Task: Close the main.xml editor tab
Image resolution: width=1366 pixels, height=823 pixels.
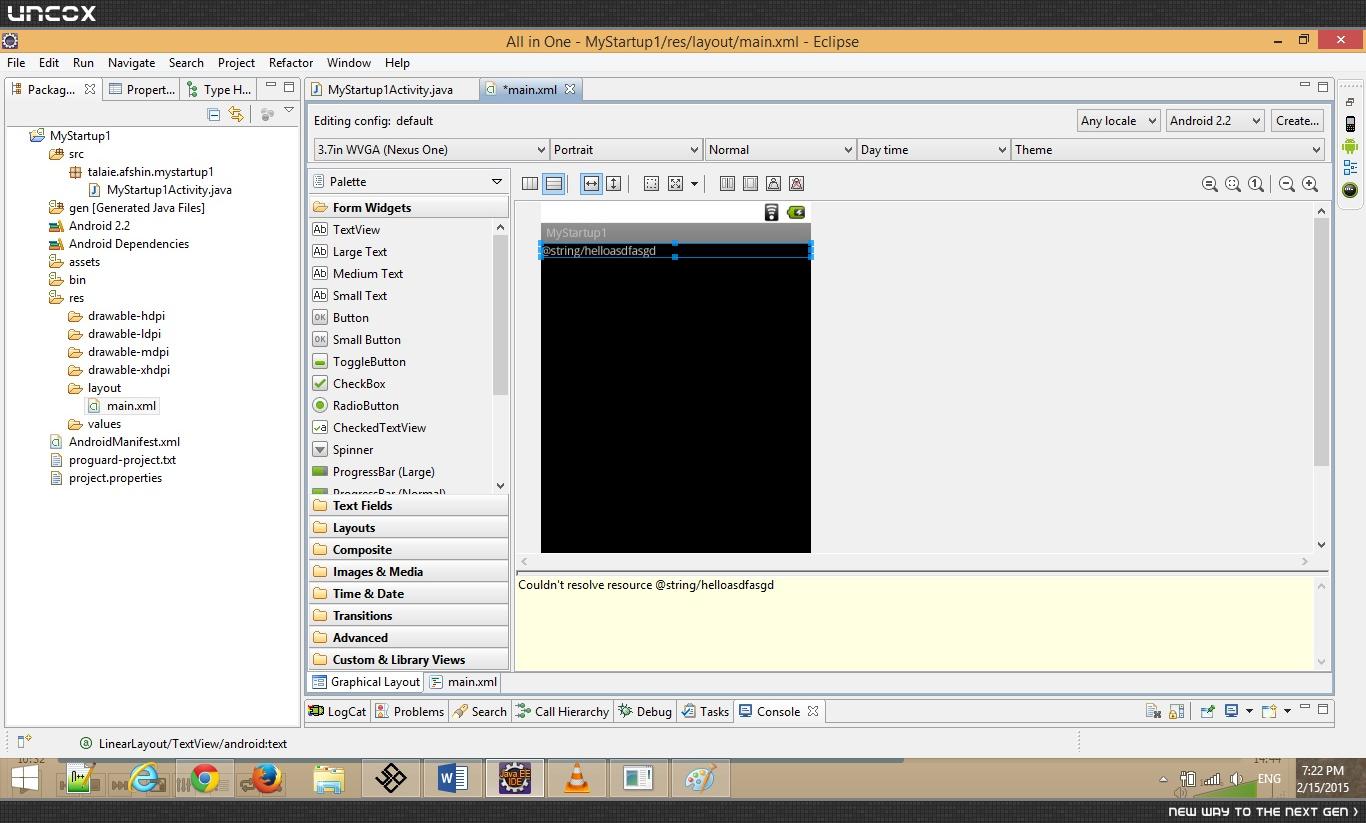Action: (x=570, y=89)
